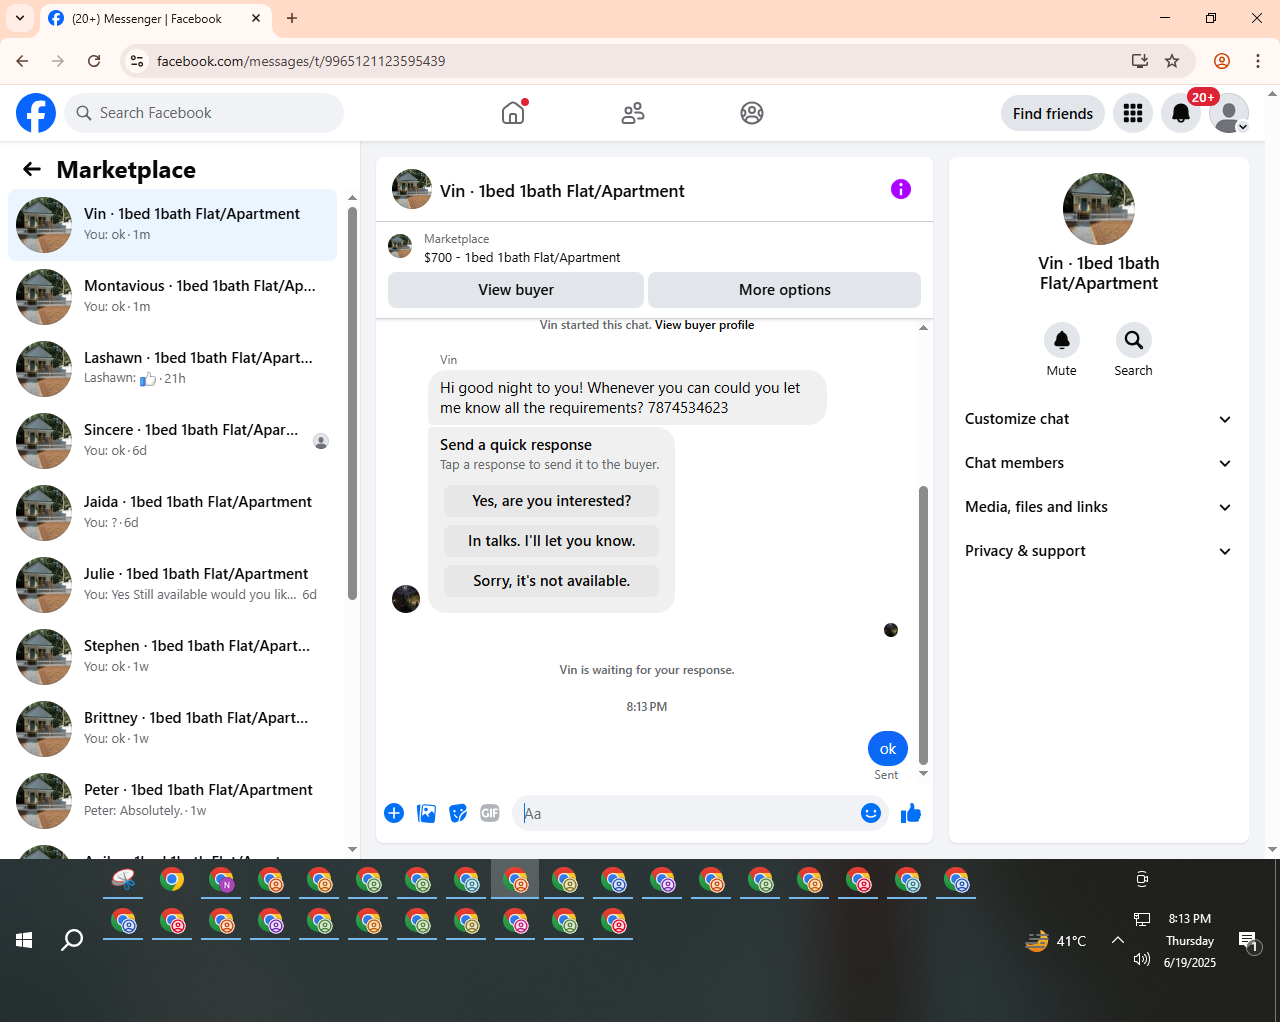Click the View buyer button
The width and height of the screenshot is (1280, 1022).
(x=516, y=290)
